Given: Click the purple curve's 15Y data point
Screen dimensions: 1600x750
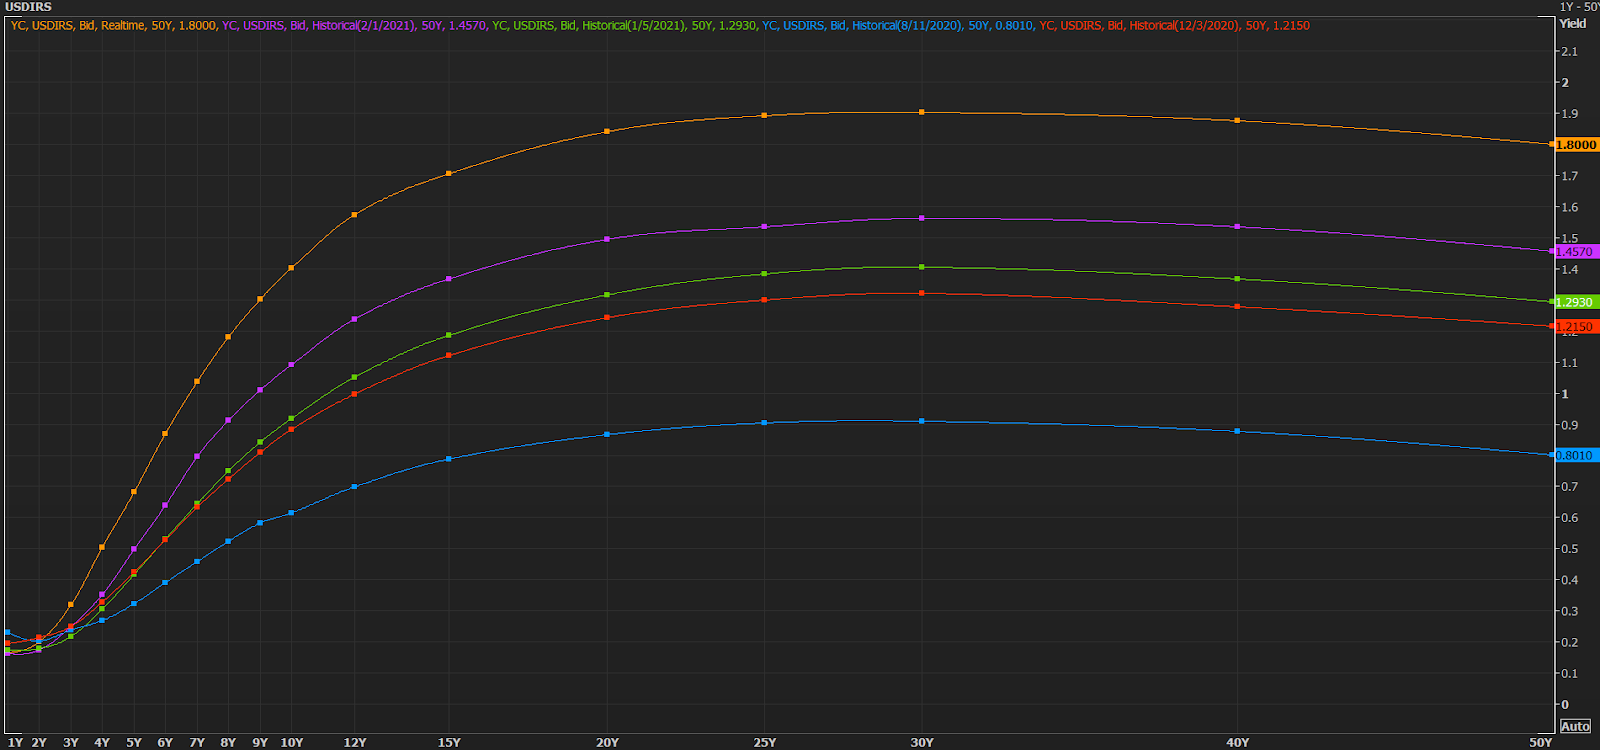Looking at the screenshot, I should pyautogui.click(x=449, y=279).
